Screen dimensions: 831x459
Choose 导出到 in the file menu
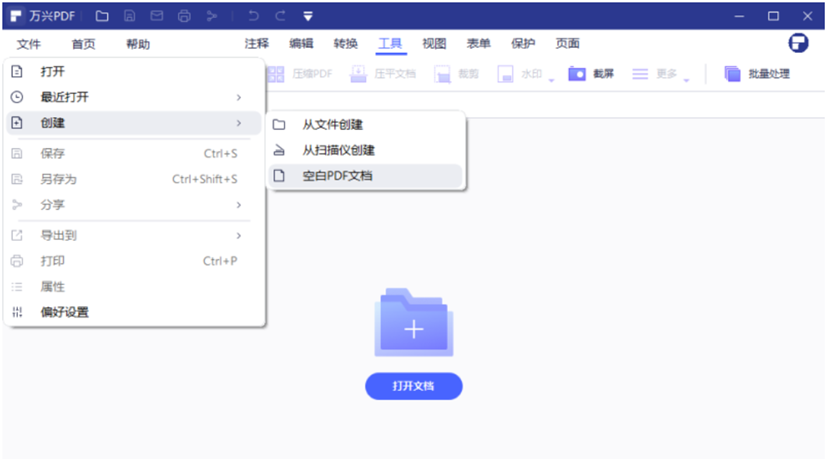coord(134,235)
